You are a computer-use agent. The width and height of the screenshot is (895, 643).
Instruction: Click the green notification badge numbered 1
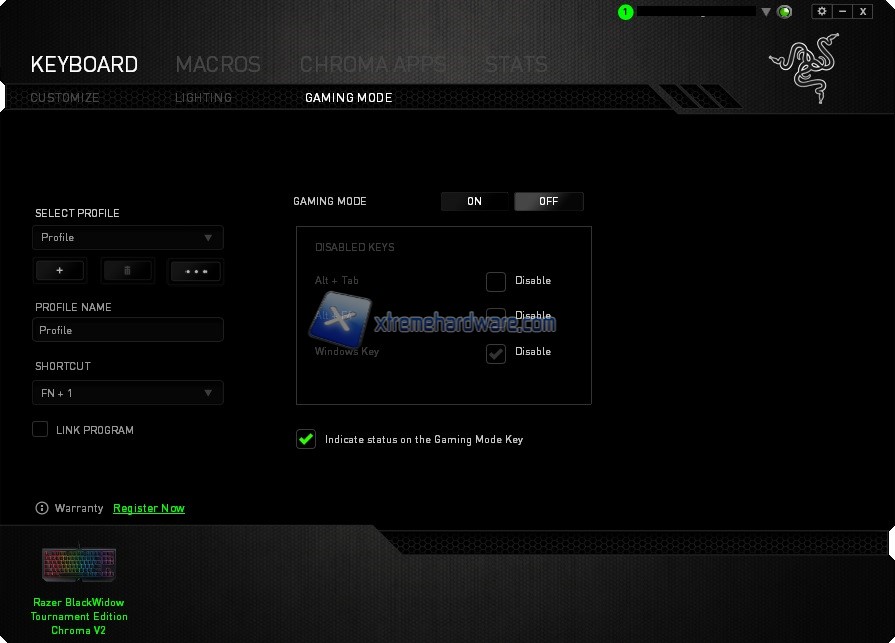click(626, 12)
